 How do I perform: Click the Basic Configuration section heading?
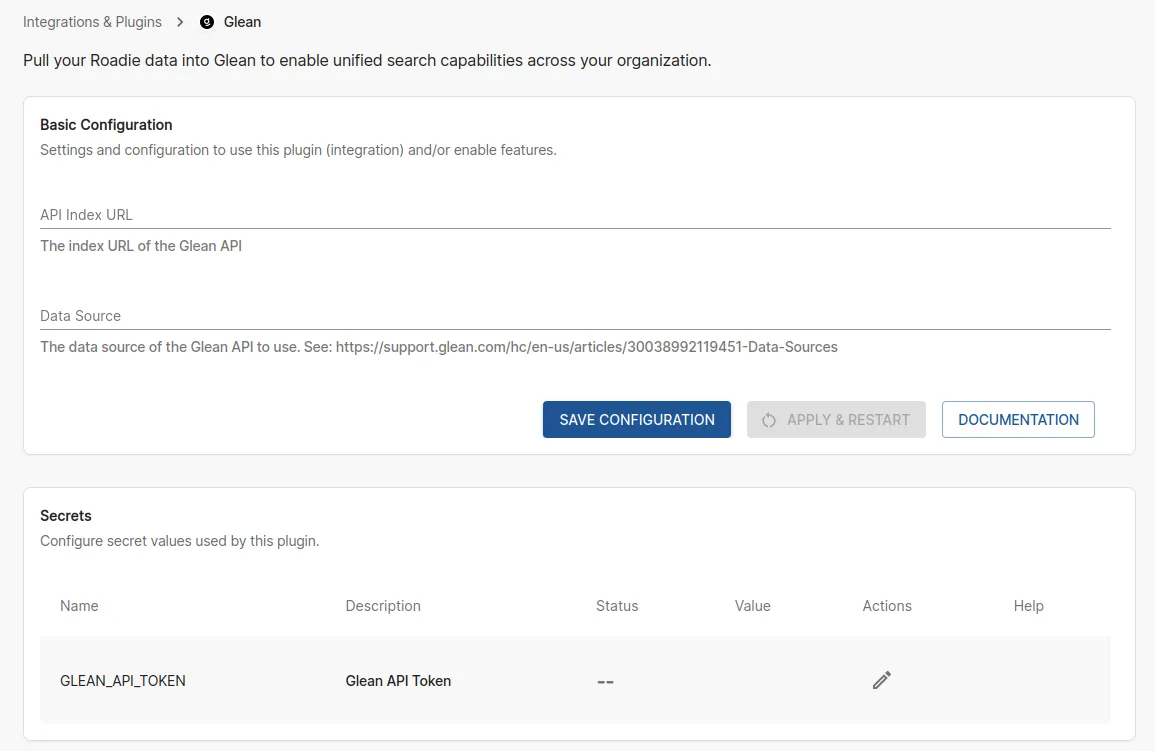(x=106, y=124)
